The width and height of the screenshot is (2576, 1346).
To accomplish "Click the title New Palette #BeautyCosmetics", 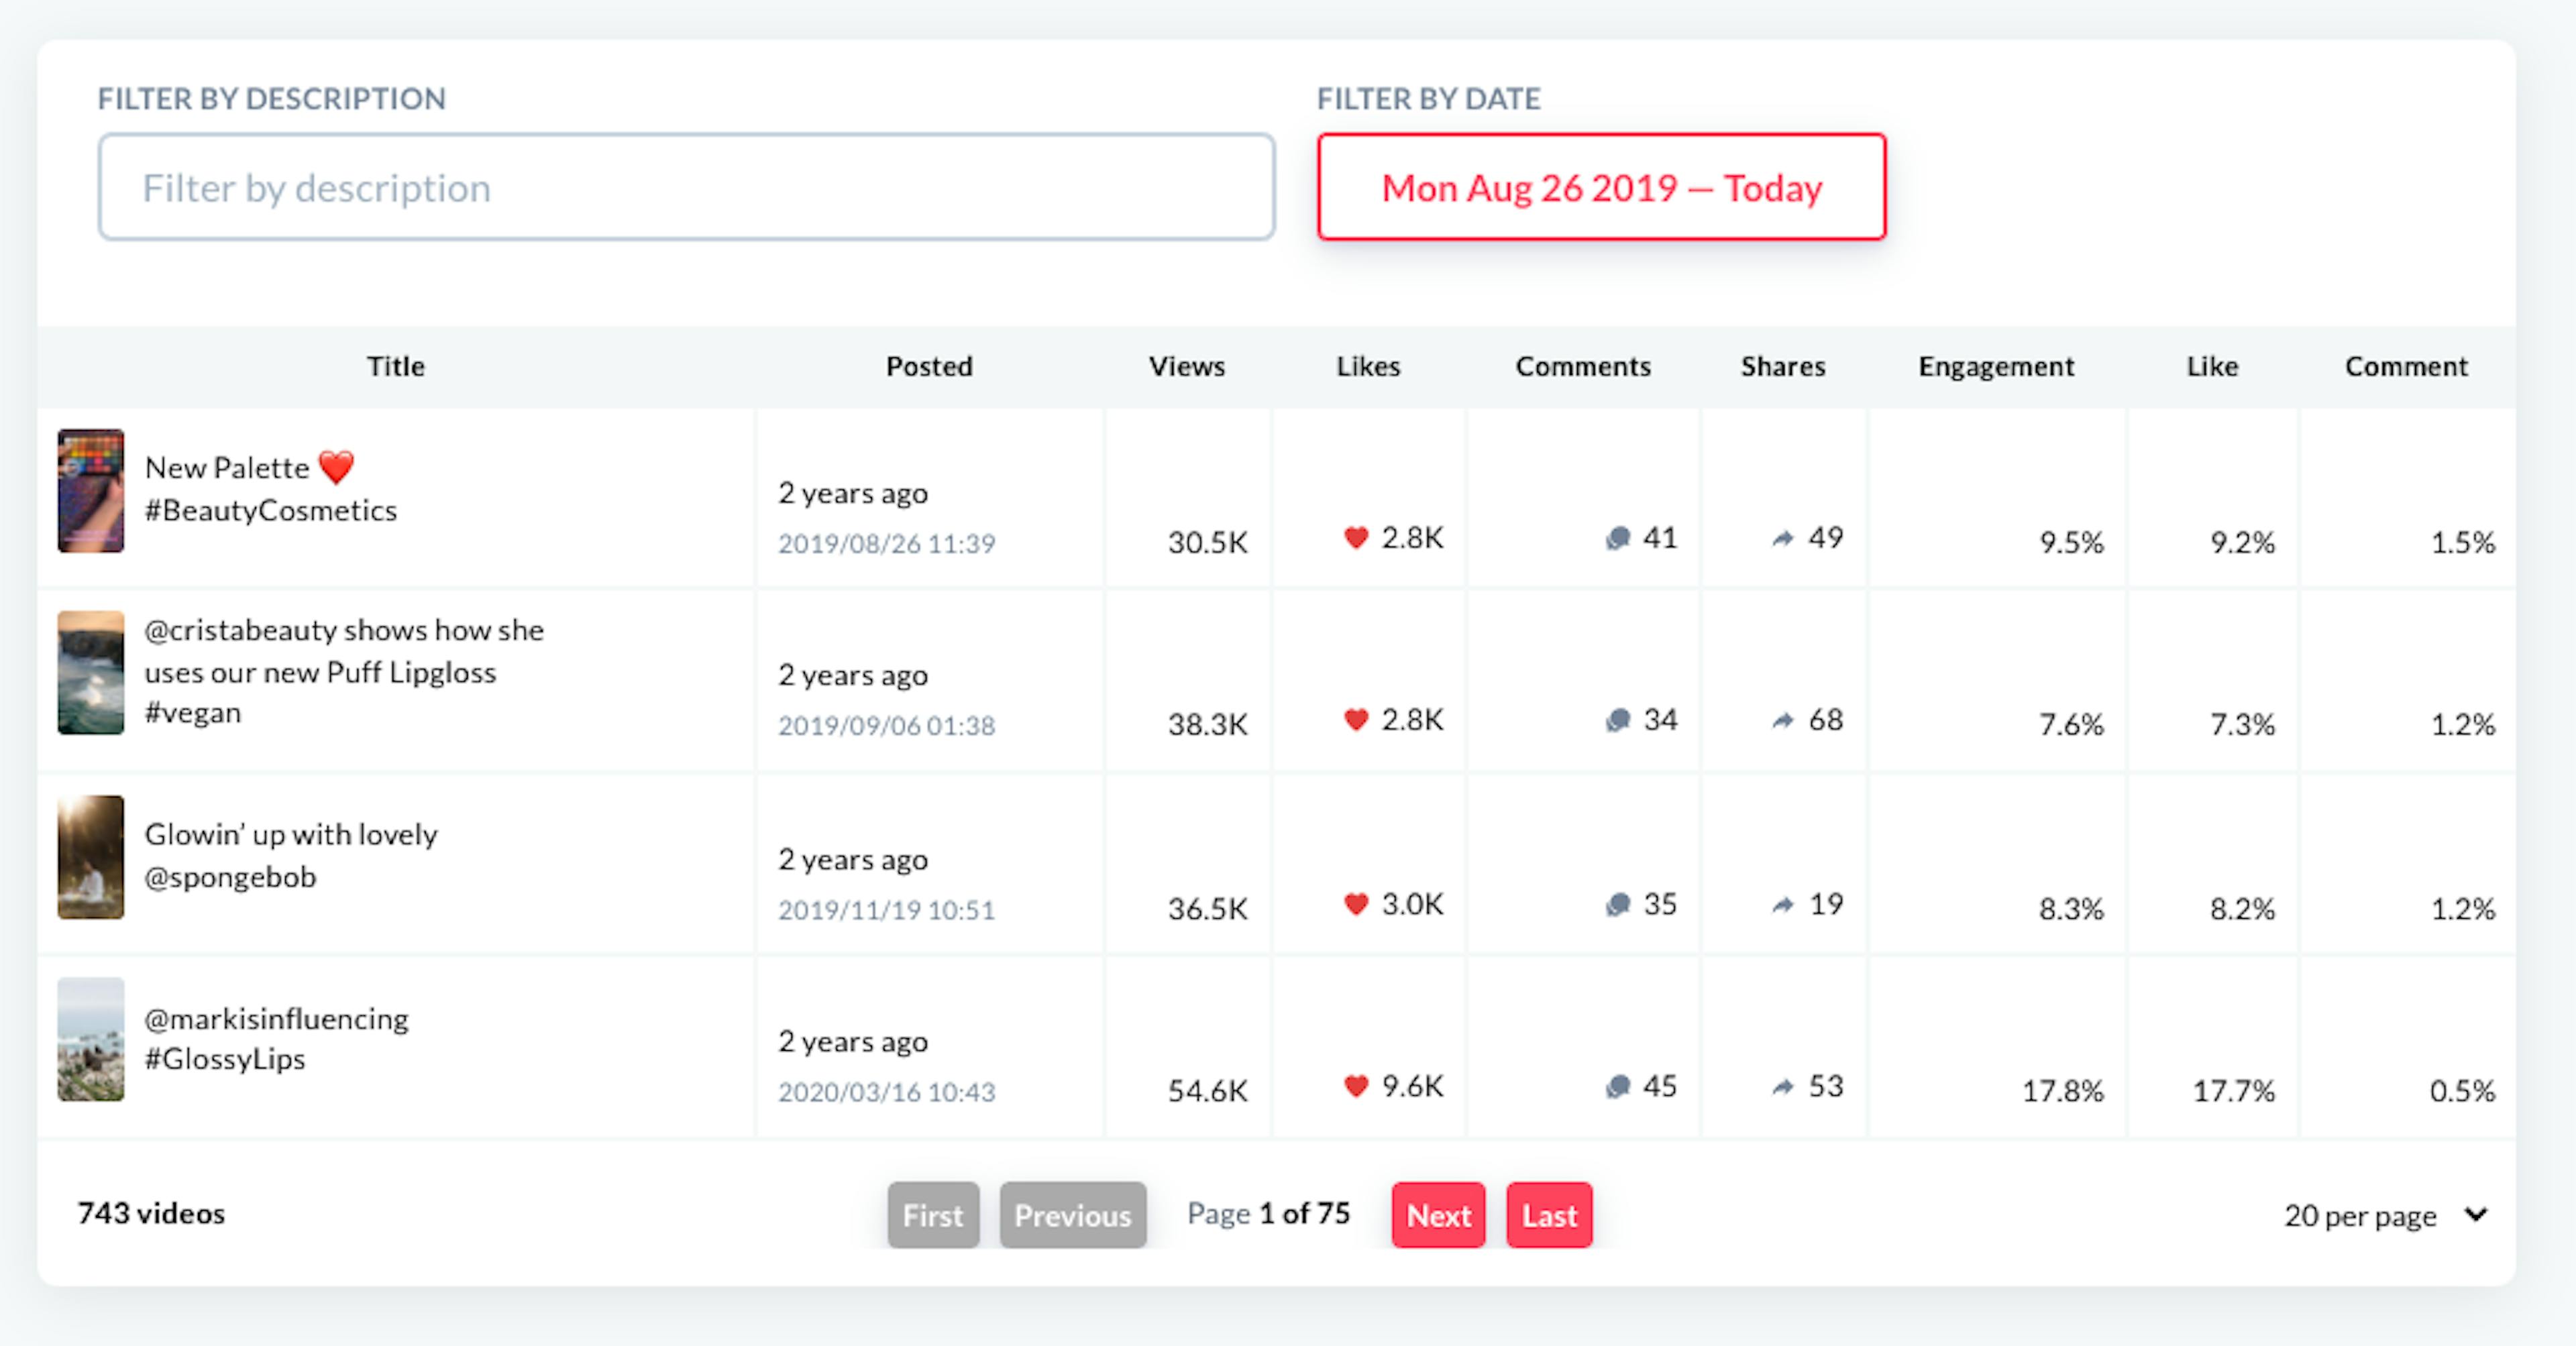I will point(271,489).
